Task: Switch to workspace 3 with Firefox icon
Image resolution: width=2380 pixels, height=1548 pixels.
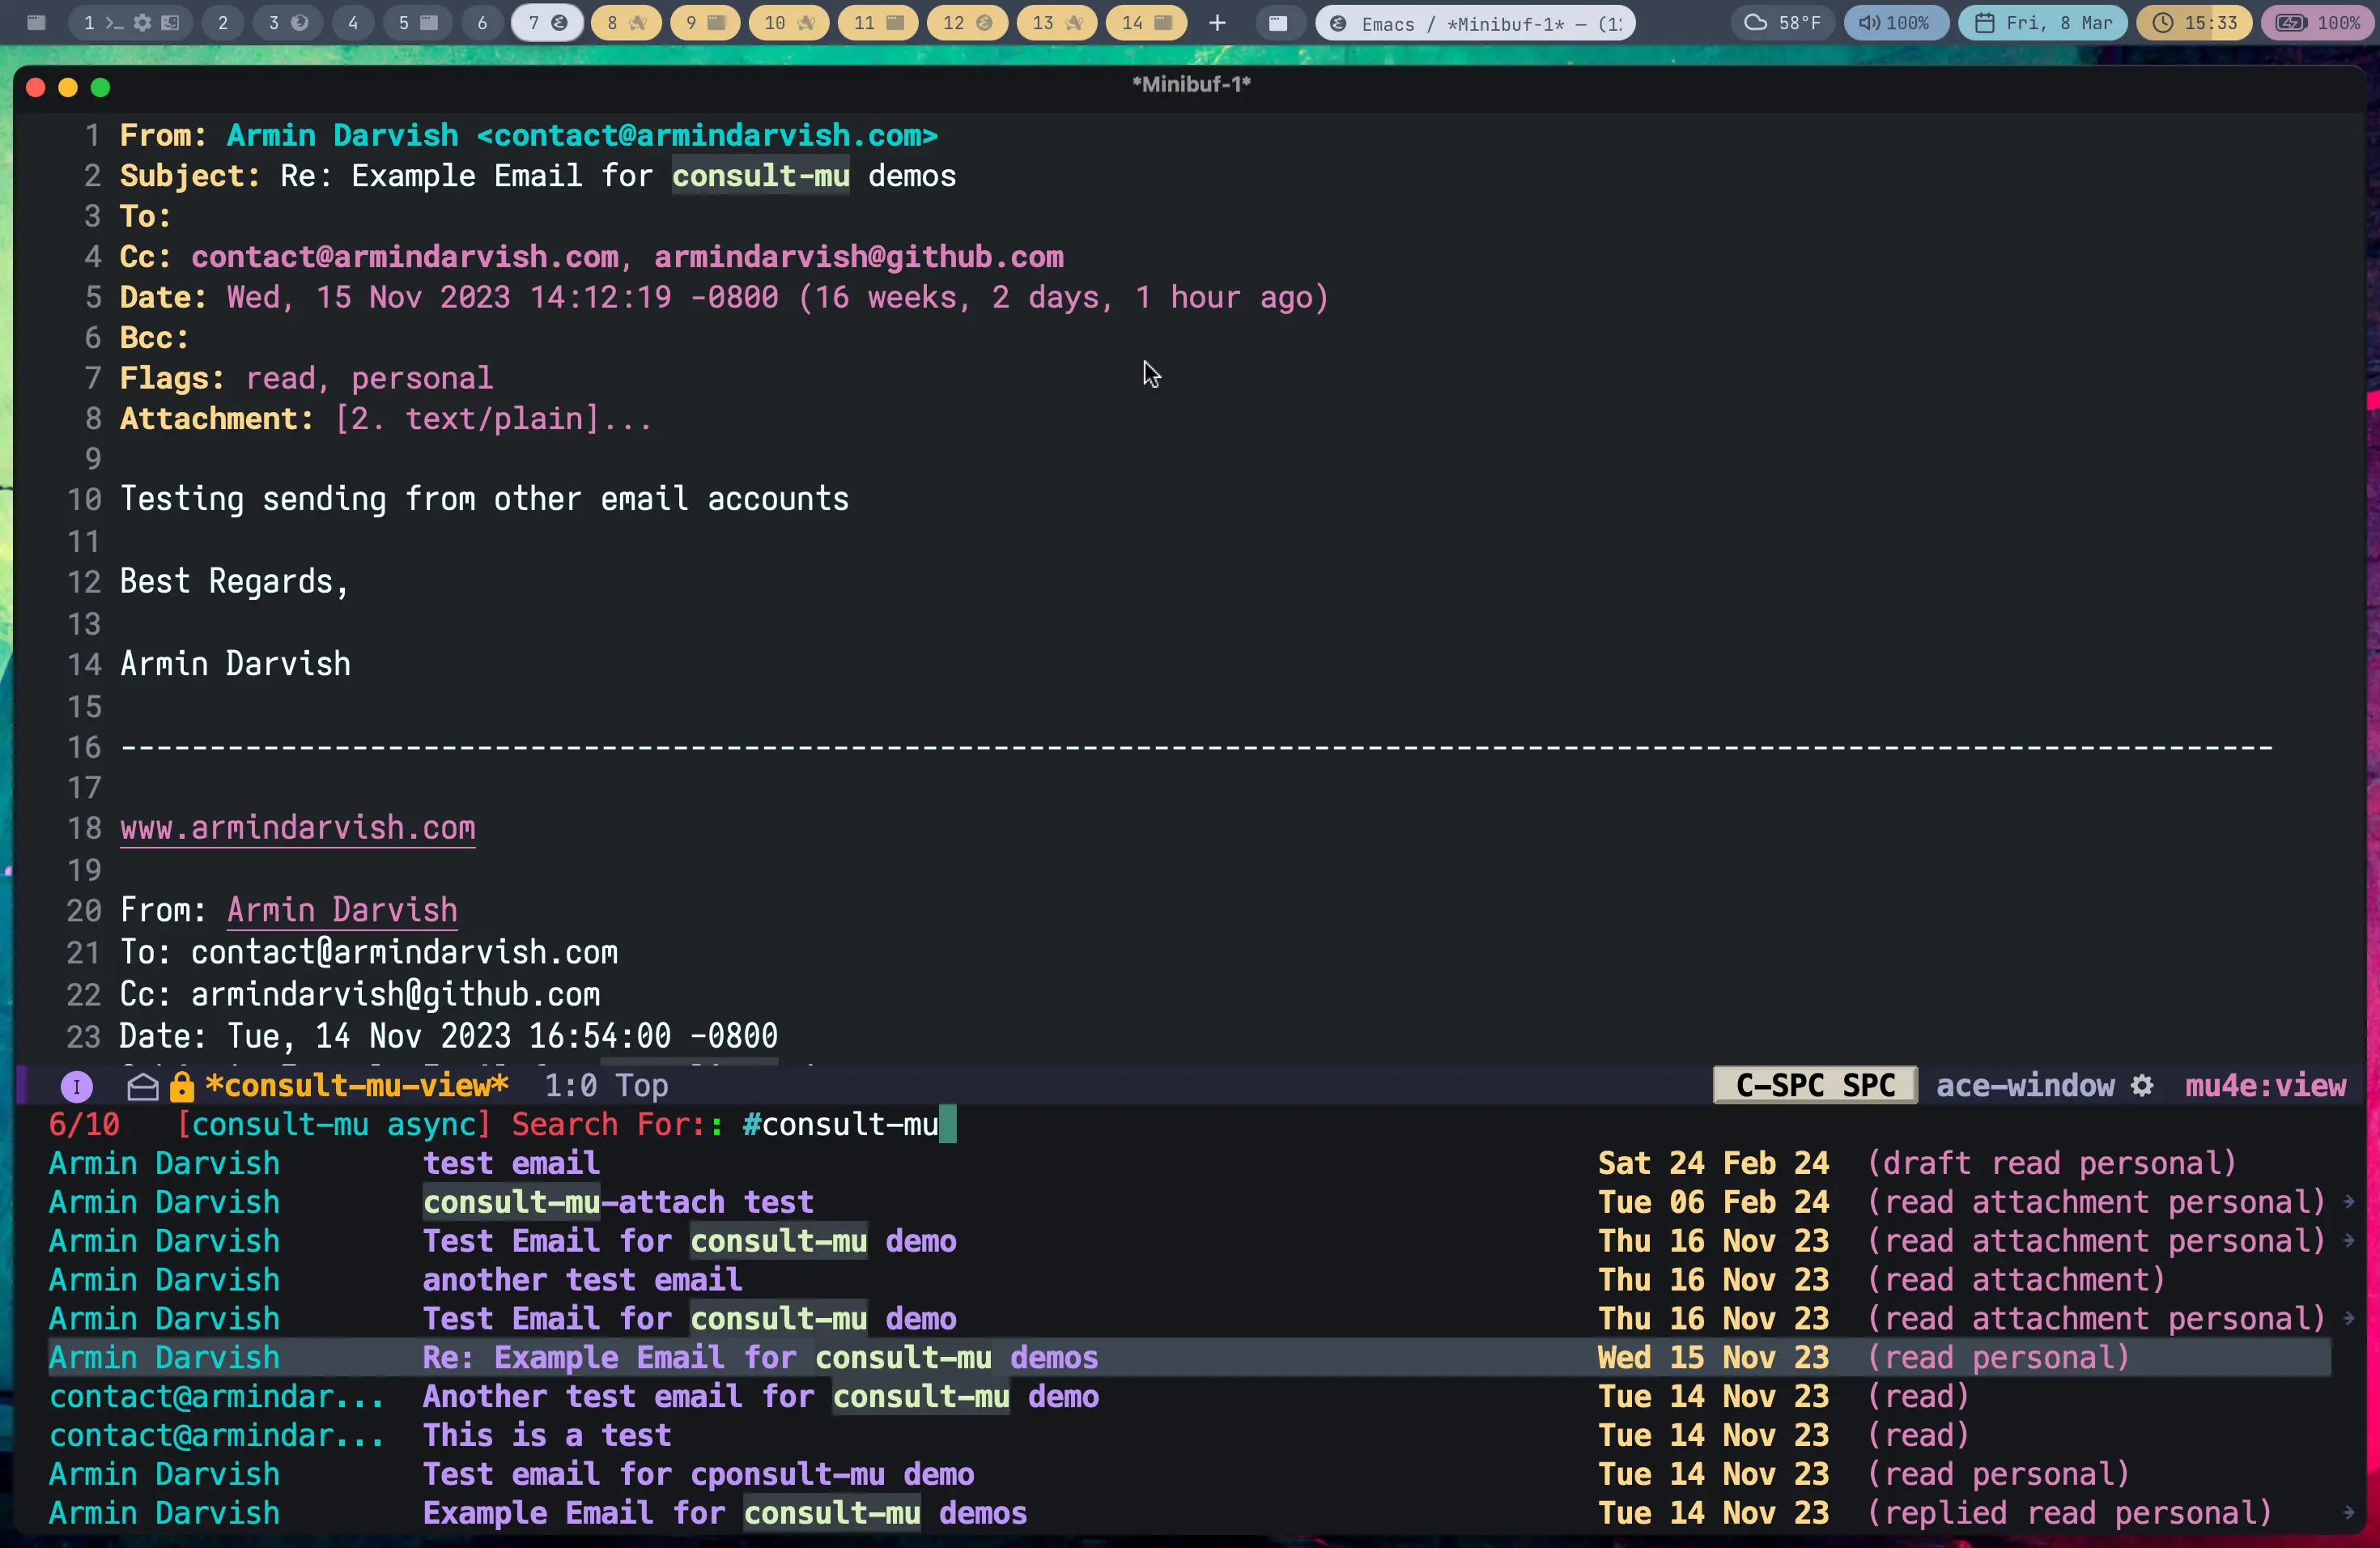Action: click(x=286, y=22)
